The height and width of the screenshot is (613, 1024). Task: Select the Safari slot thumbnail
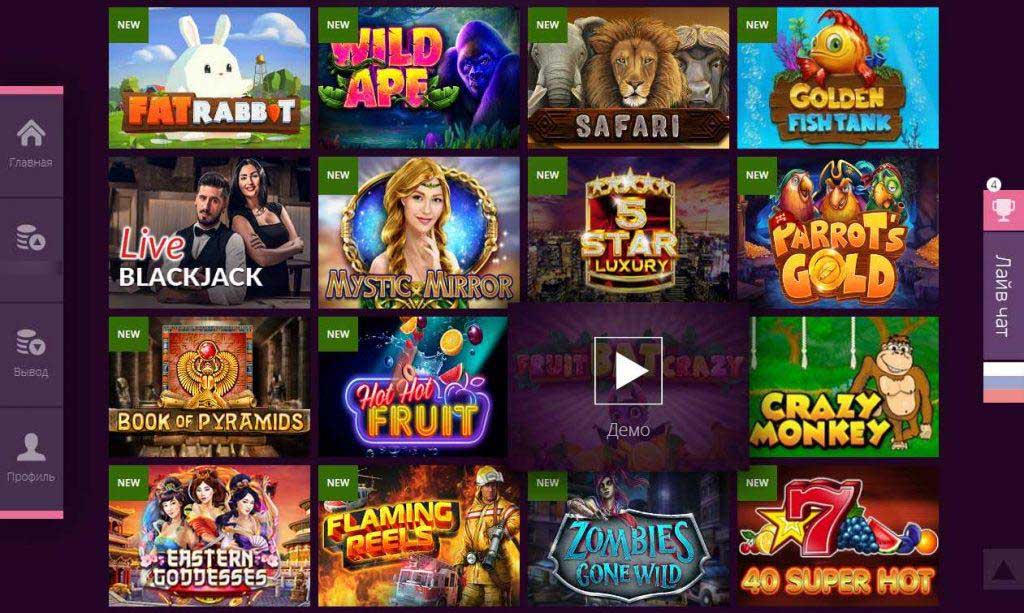(x=628, y=78)
